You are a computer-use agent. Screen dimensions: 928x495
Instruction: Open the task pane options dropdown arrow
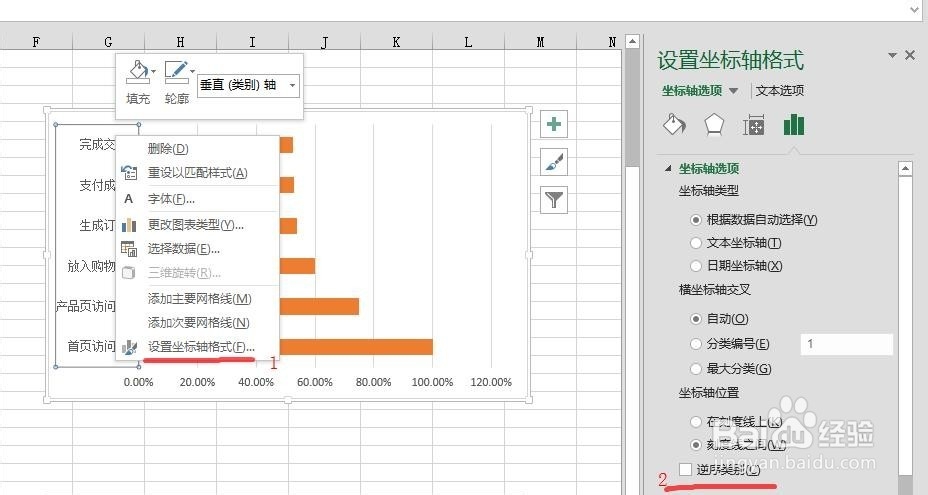(892, 56)
